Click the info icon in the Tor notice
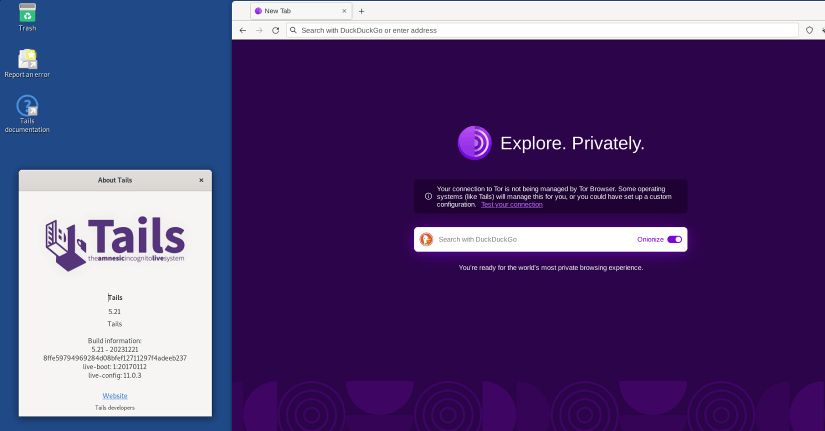The image size is (825, 431). 428,196
